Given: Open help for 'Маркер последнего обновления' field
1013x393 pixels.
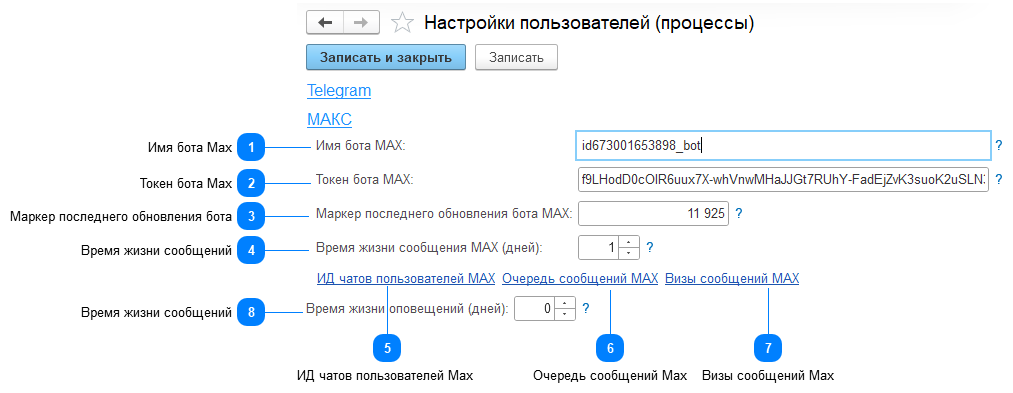Looking at the screenshot, I should pos(738,213).
